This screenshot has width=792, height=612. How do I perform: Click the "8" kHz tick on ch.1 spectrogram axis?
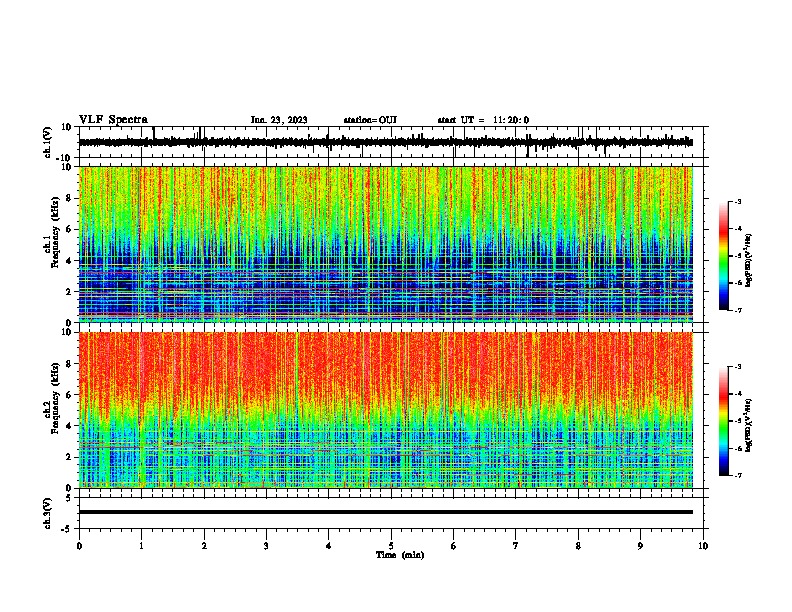point(70,198)
